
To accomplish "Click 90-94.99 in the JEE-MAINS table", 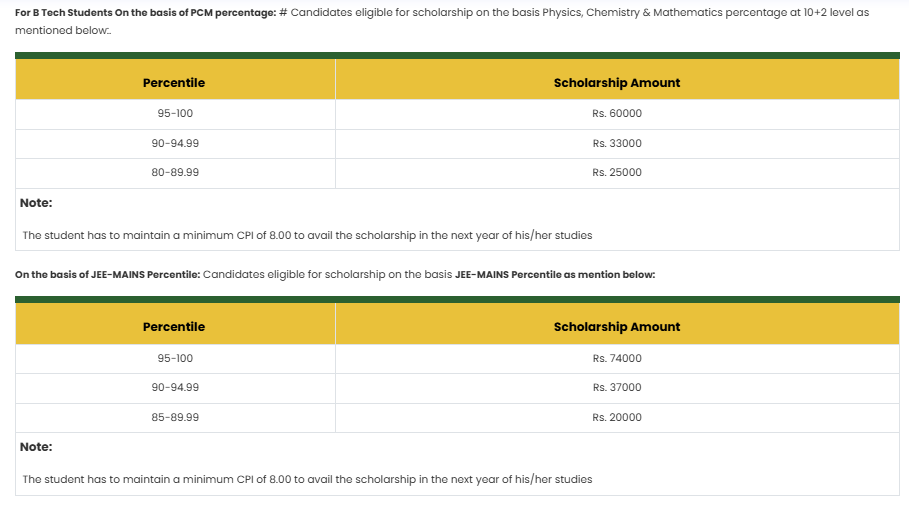I will pyautogui.click(x=175, y=388).
